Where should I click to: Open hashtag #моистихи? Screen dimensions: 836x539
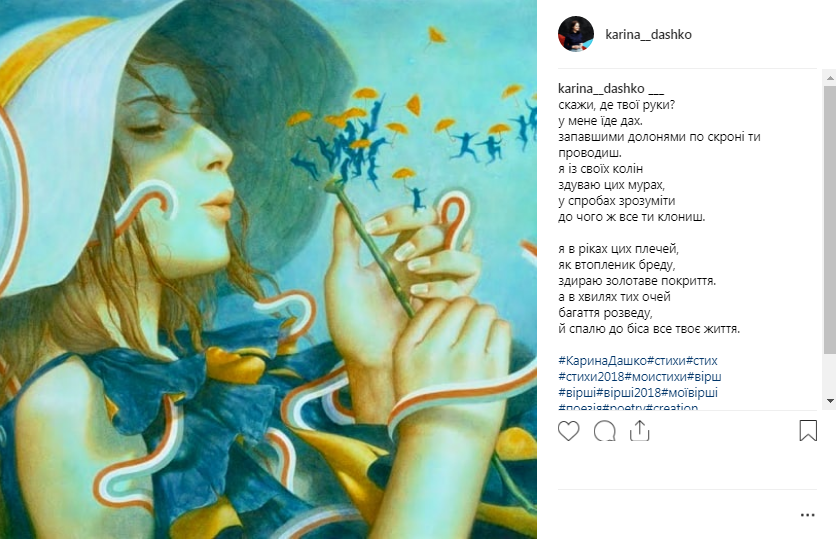[x=656, y=376]
